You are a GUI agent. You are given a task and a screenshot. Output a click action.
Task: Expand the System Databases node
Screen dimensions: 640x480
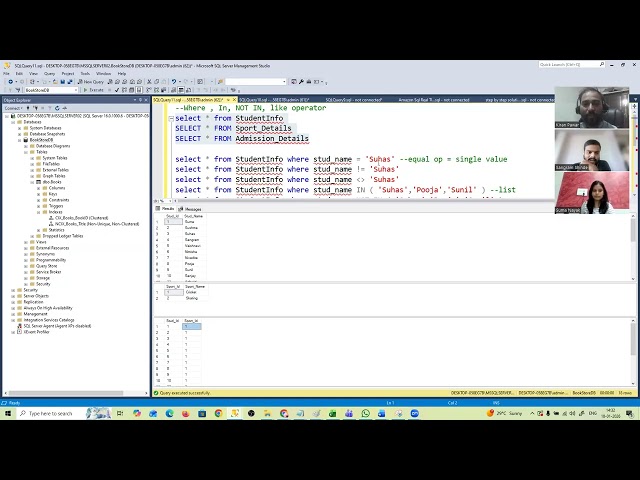20,128
